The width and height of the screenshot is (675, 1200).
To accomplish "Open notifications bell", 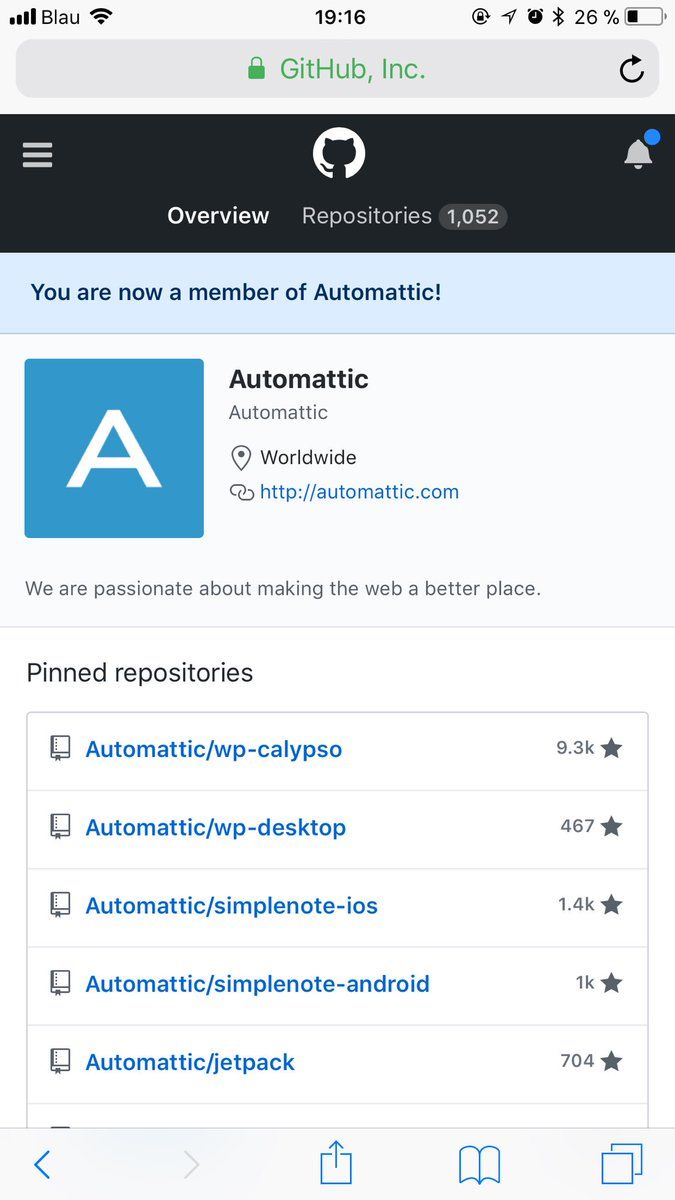I will point(638,154).
